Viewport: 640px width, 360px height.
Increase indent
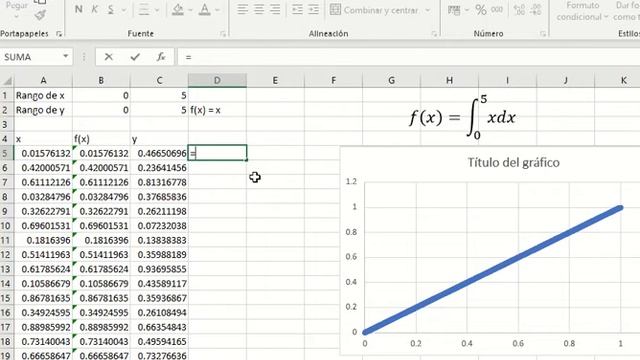(x=313, y=9)
